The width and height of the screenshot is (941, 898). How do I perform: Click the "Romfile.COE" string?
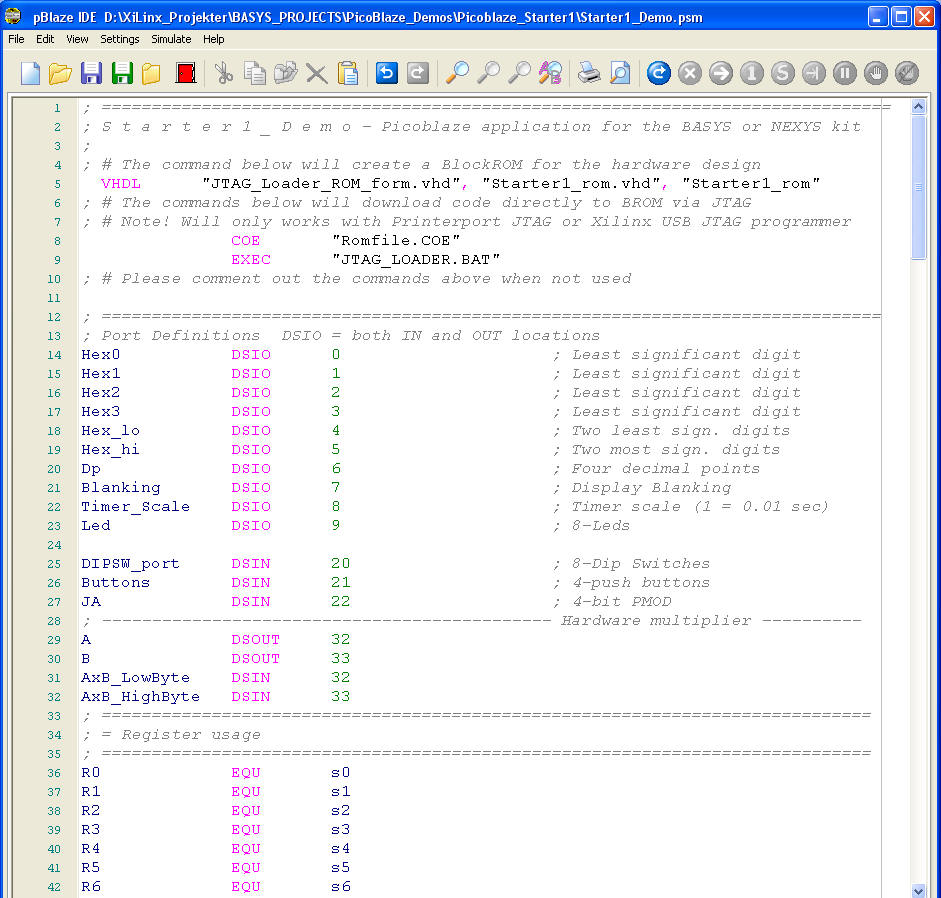pos(396,241)
